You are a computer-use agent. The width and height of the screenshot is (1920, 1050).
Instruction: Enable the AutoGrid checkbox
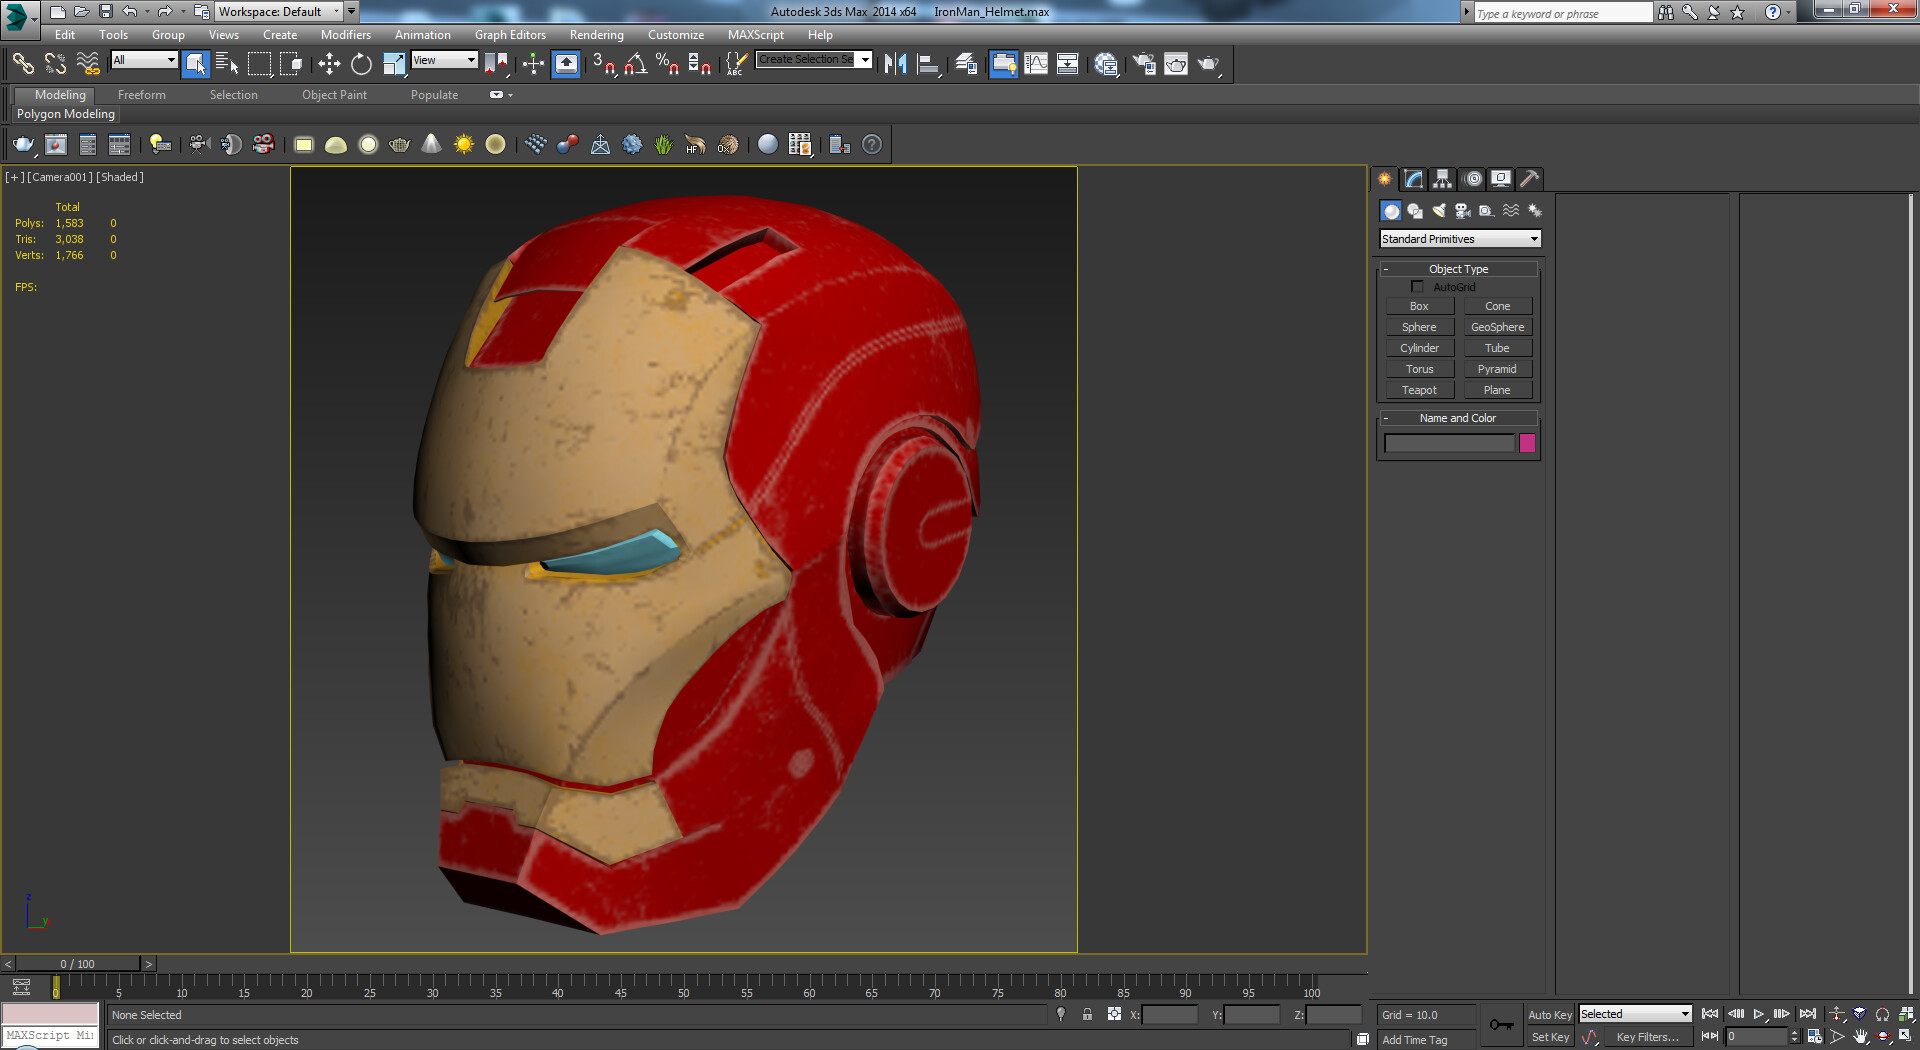(1417, 287)
